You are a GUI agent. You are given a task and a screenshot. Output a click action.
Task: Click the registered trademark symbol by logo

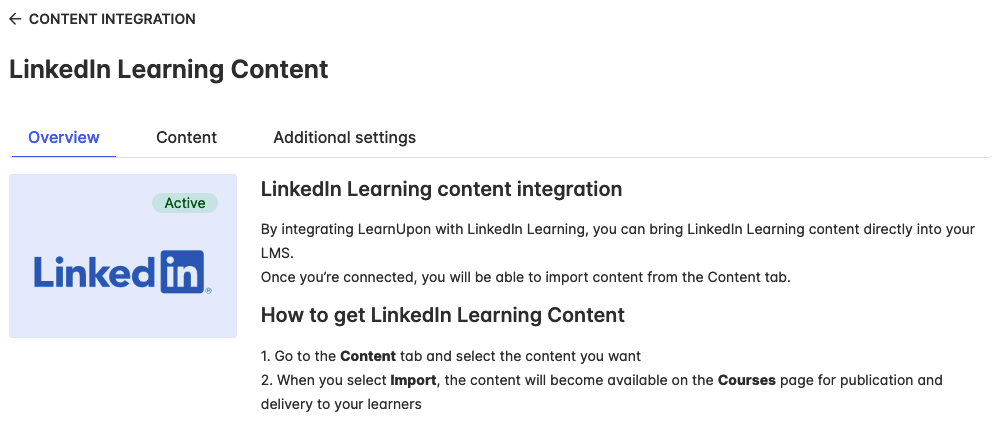(209, 291)
